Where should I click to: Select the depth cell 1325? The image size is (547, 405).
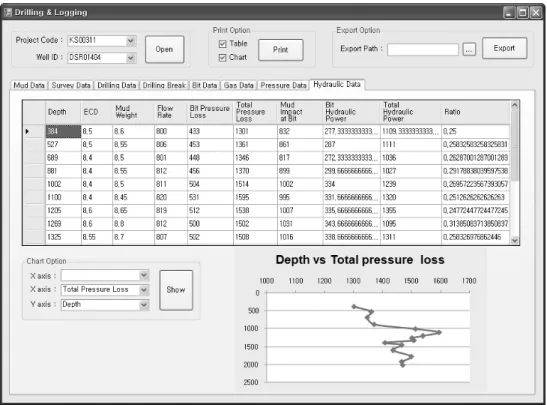pos(63,237)
